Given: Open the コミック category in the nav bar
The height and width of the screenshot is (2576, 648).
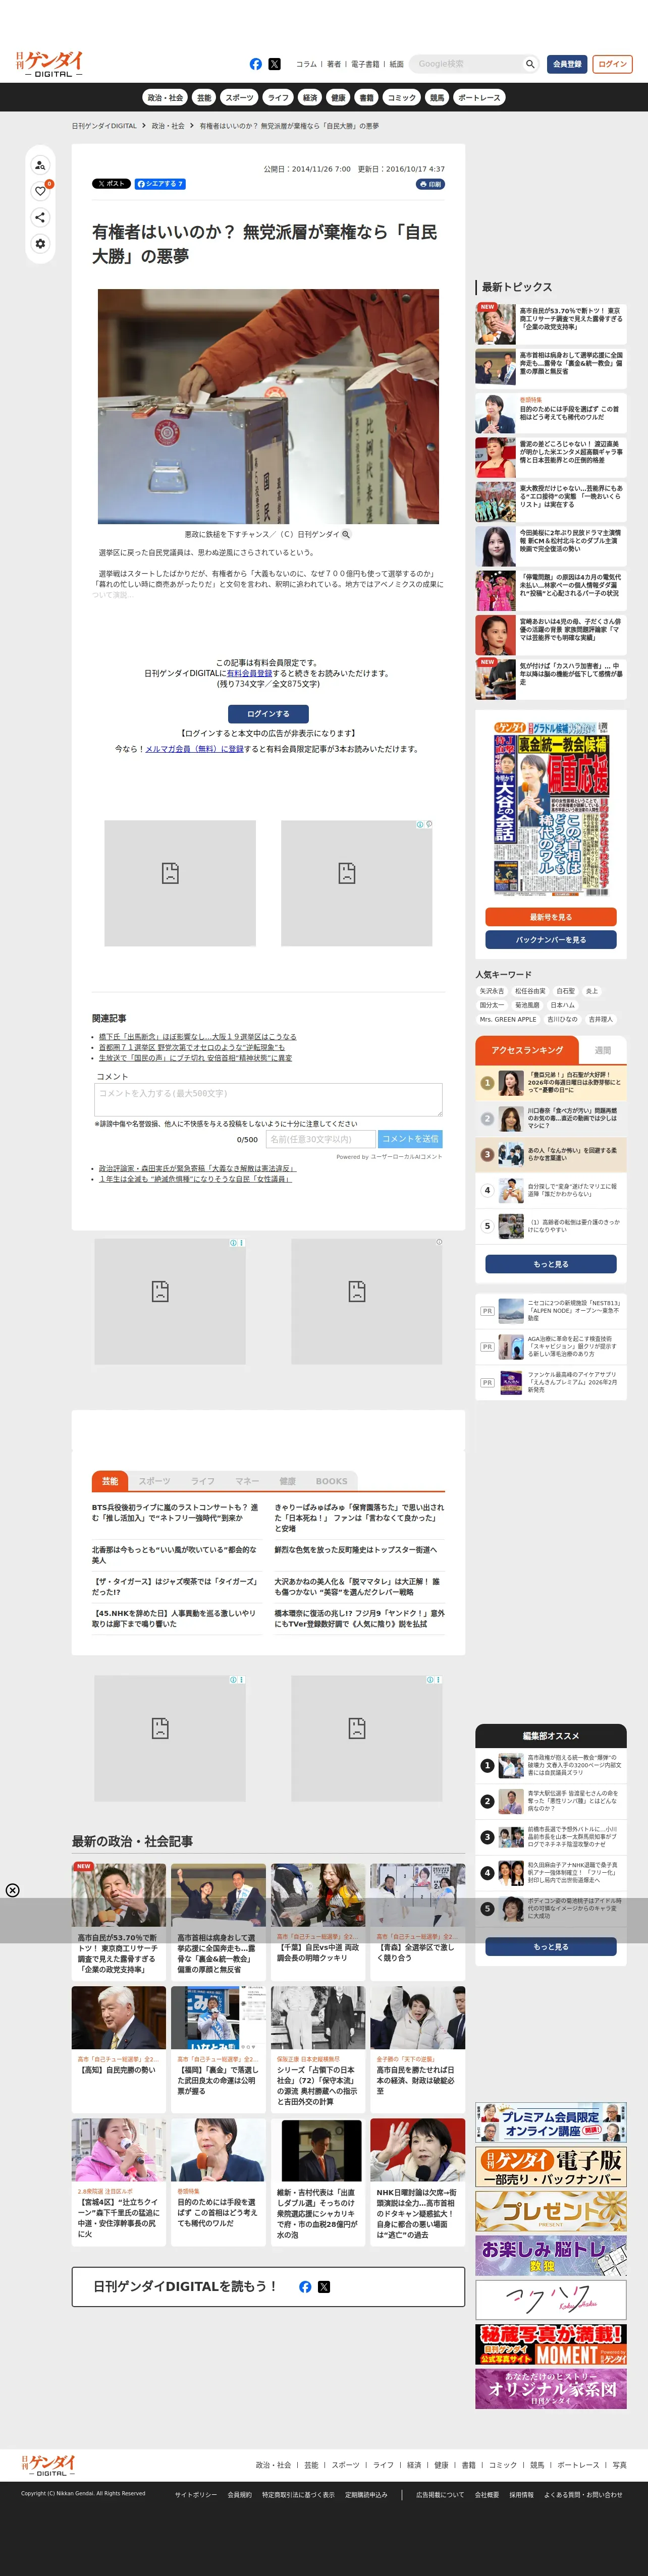Looking at the screenshot, I should 402,98.
